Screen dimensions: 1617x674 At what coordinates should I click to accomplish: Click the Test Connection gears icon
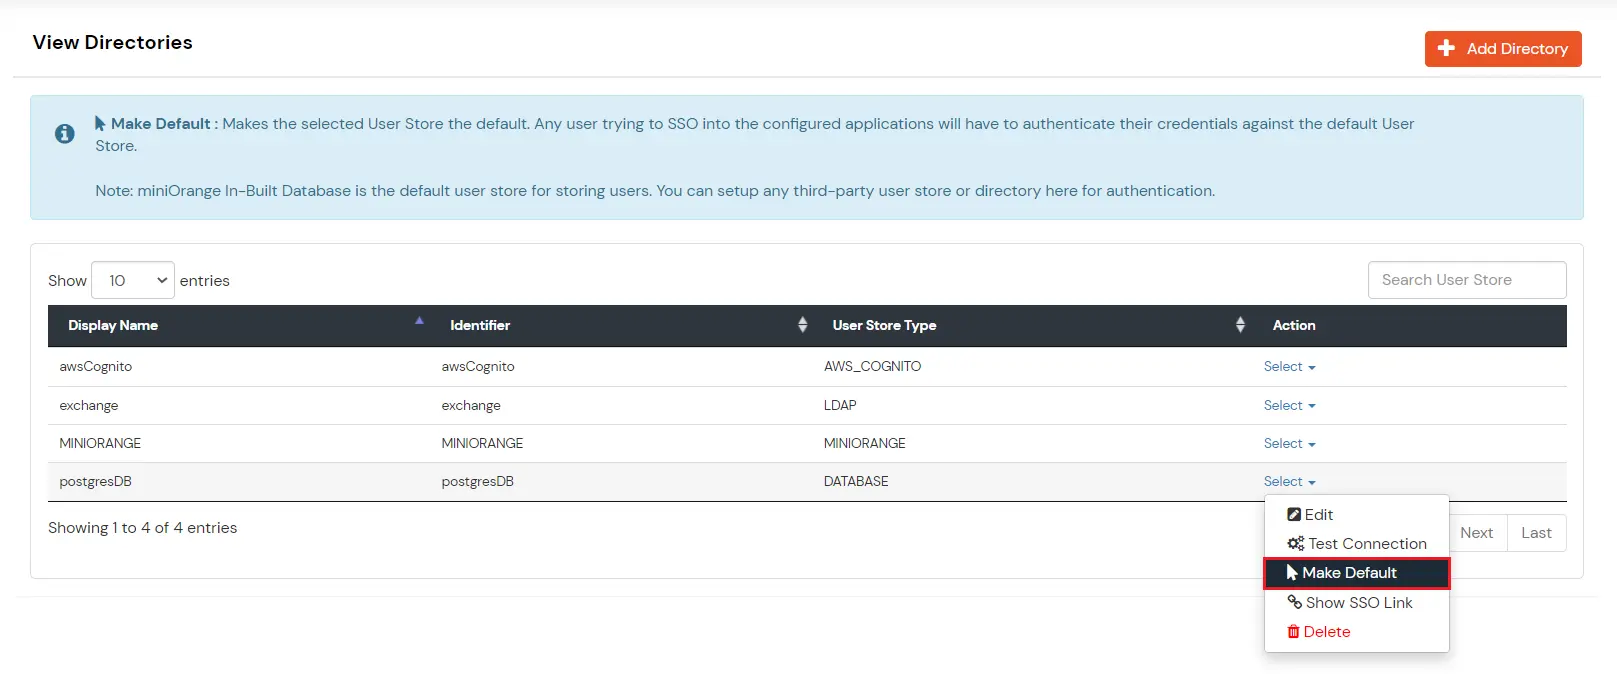(x=1296, y=544)
